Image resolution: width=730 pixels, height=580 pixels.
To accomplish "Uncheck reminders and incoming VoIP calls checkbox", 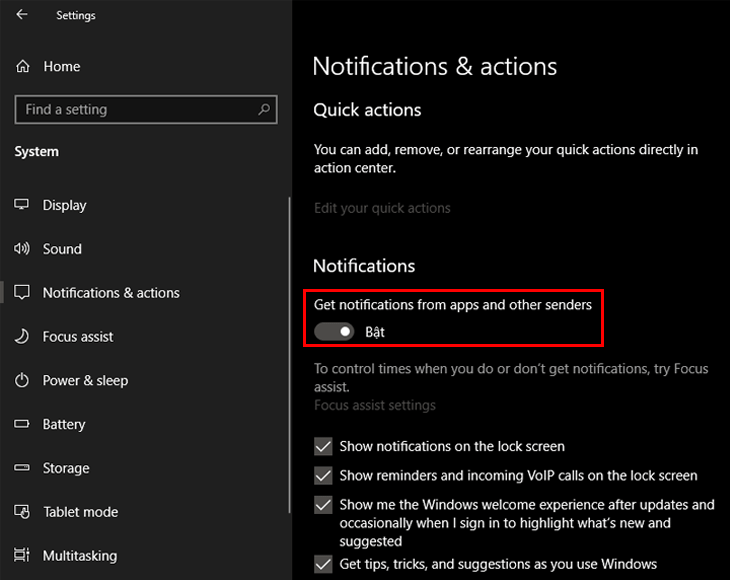I will pyautogui.click(x=323, y=476).
